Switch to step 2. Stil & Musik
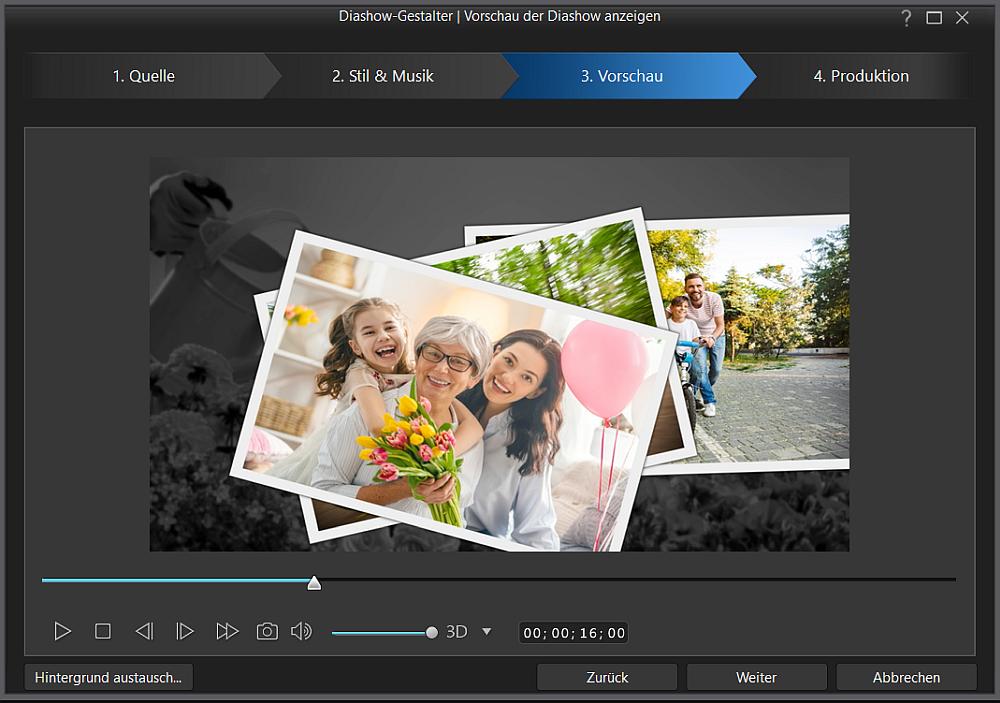 [x=382, y=76]
